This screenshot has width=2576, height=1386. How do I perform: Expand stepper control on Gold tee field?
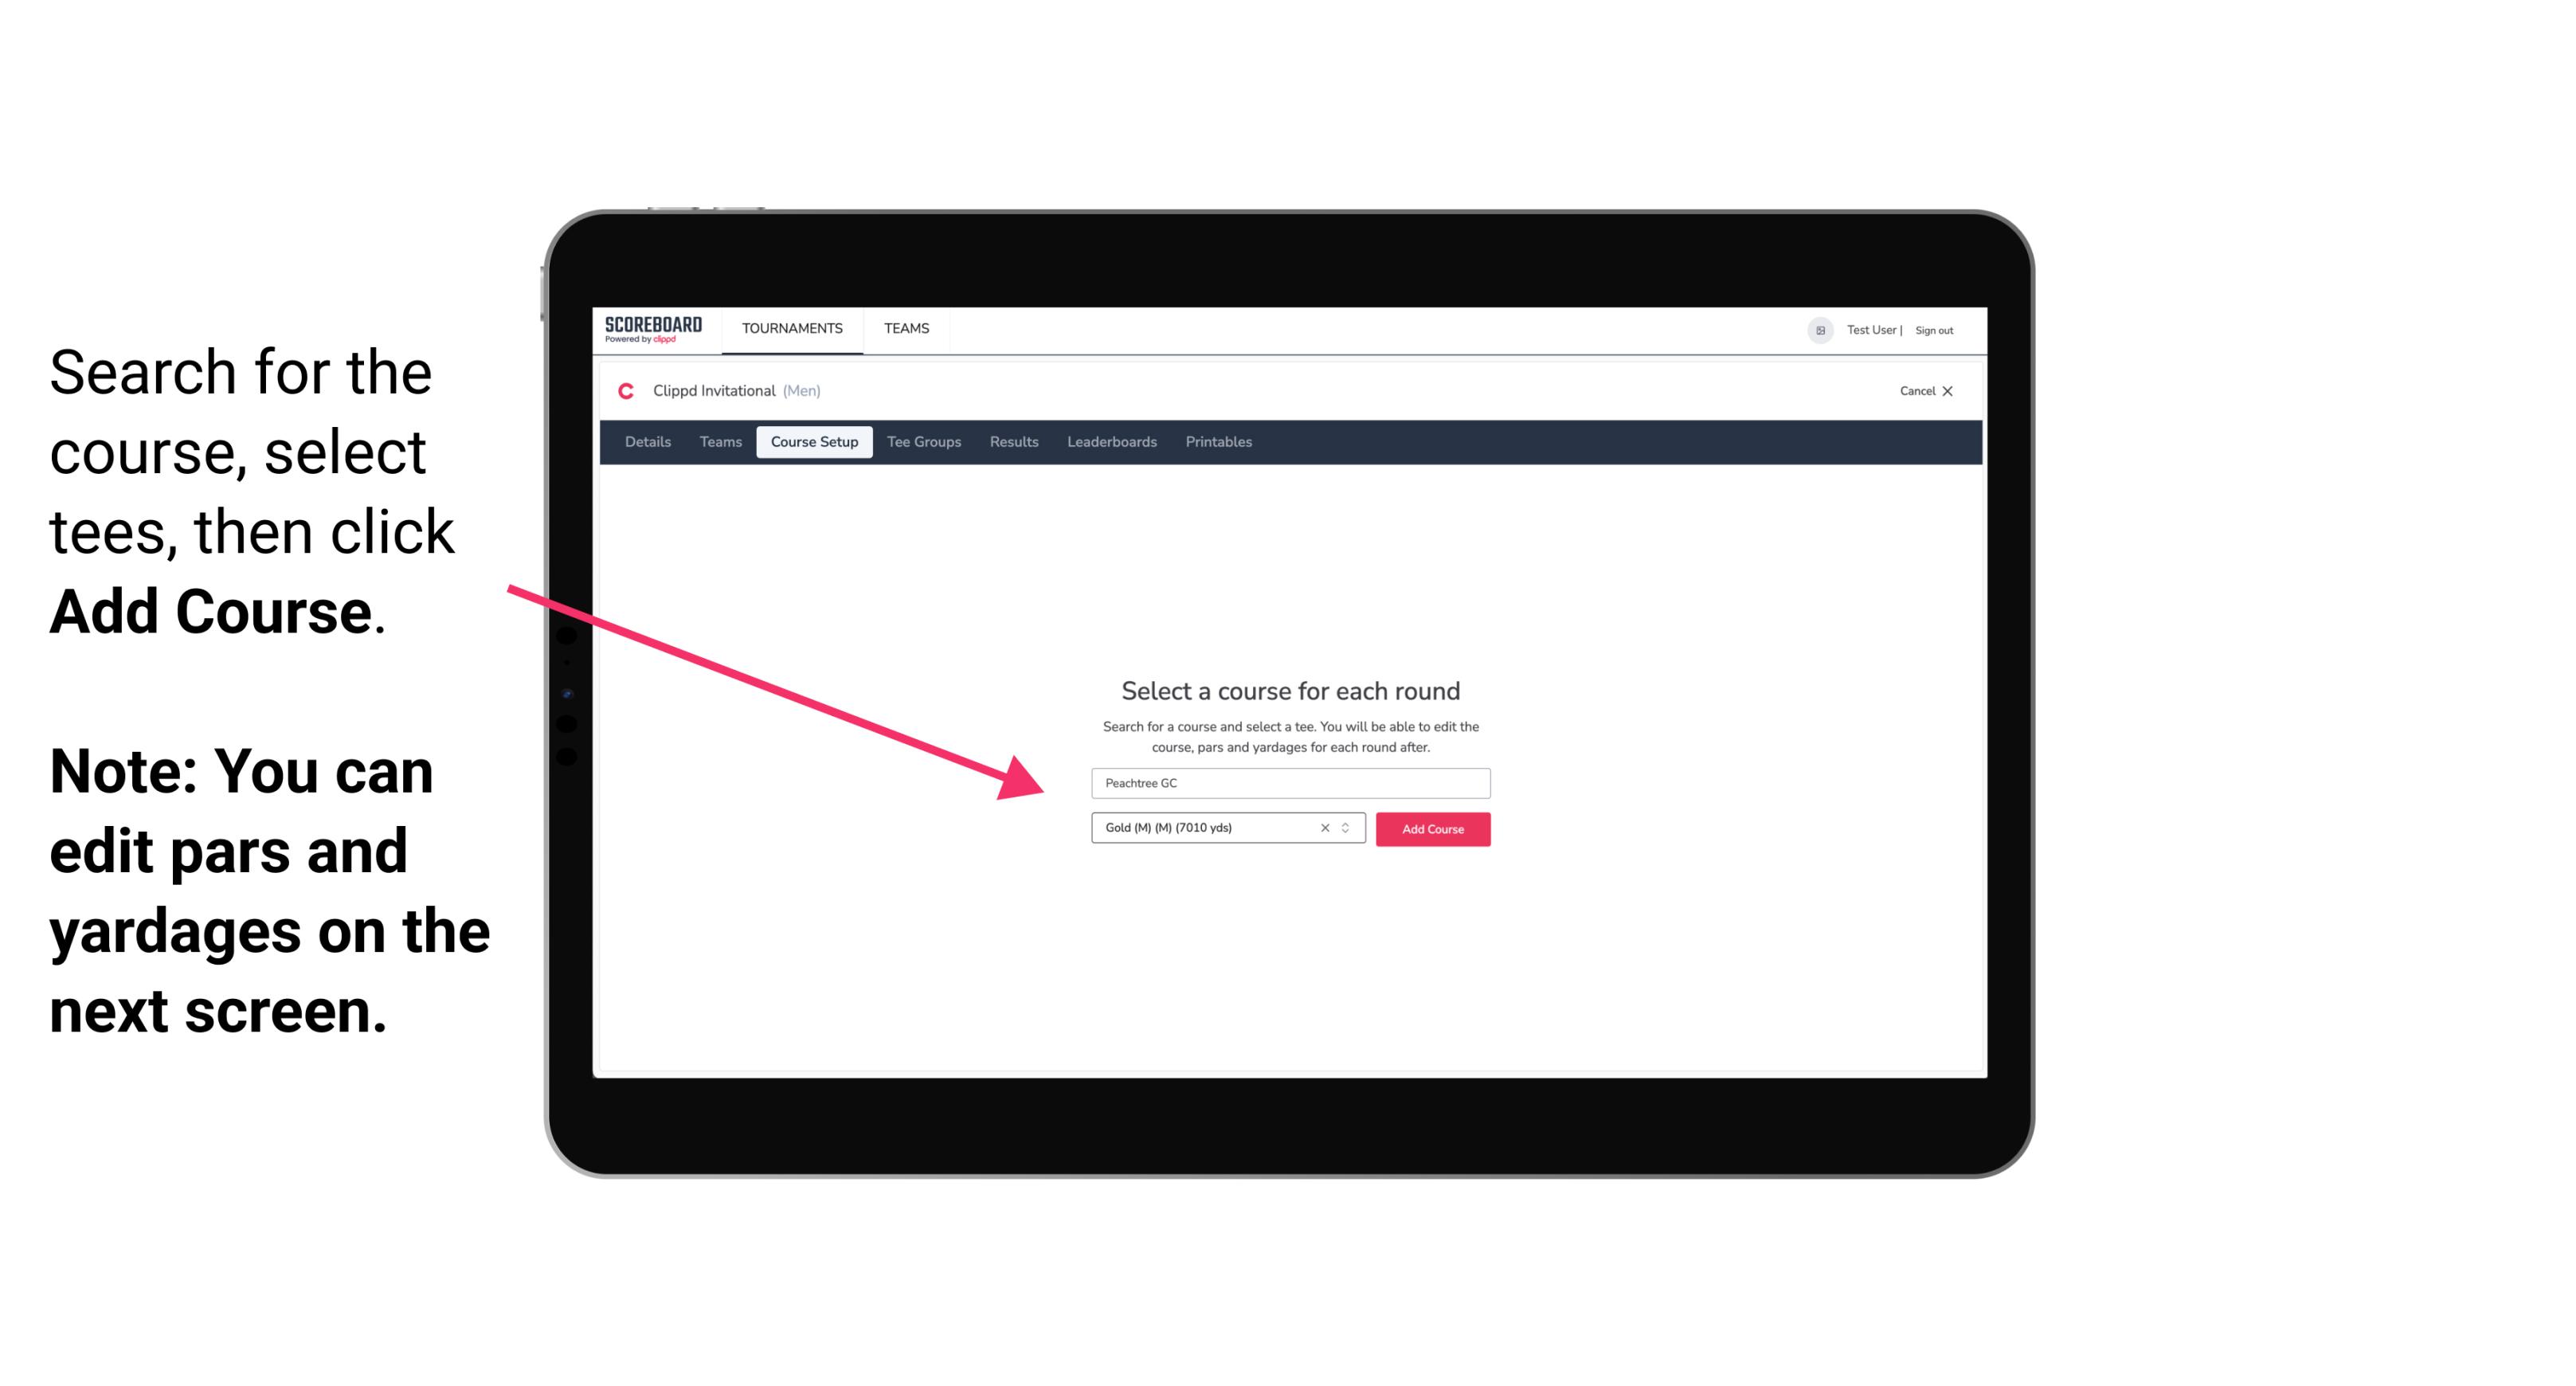pos(1348,829)
